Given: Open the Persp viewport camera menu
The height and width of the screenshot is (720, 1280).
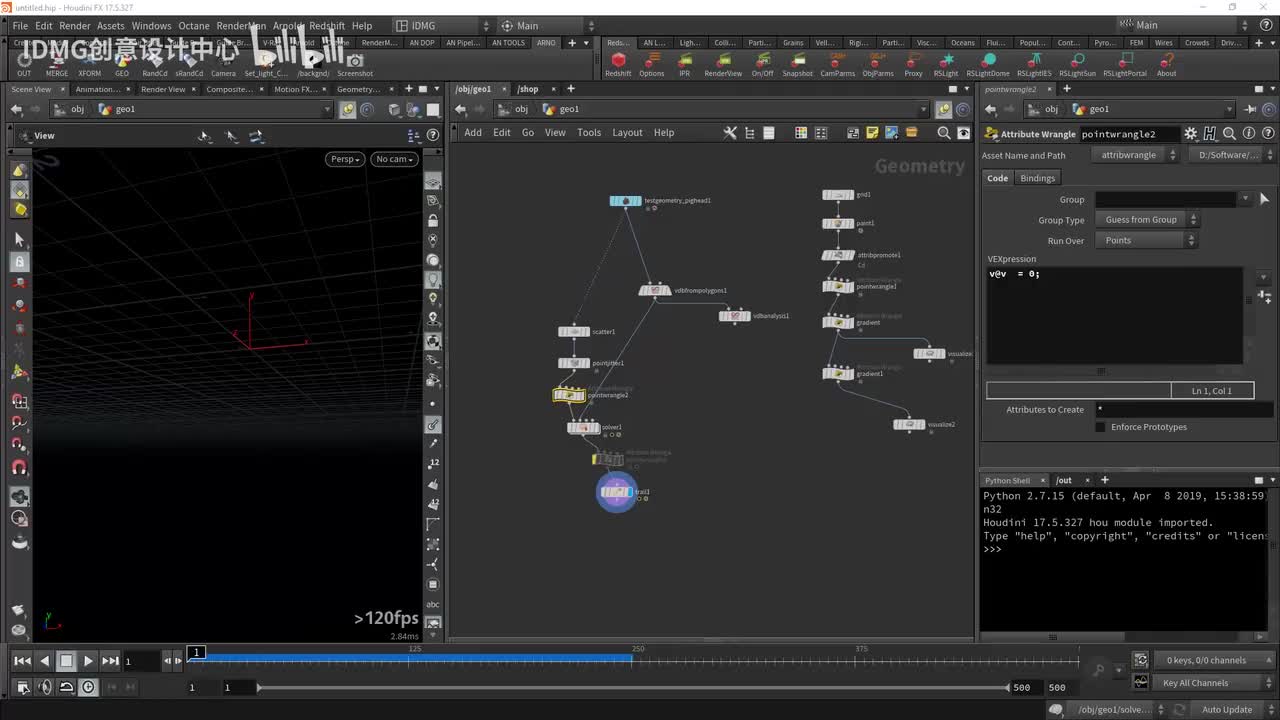Looking at the screenshot, I should click(x=344, y=159).
